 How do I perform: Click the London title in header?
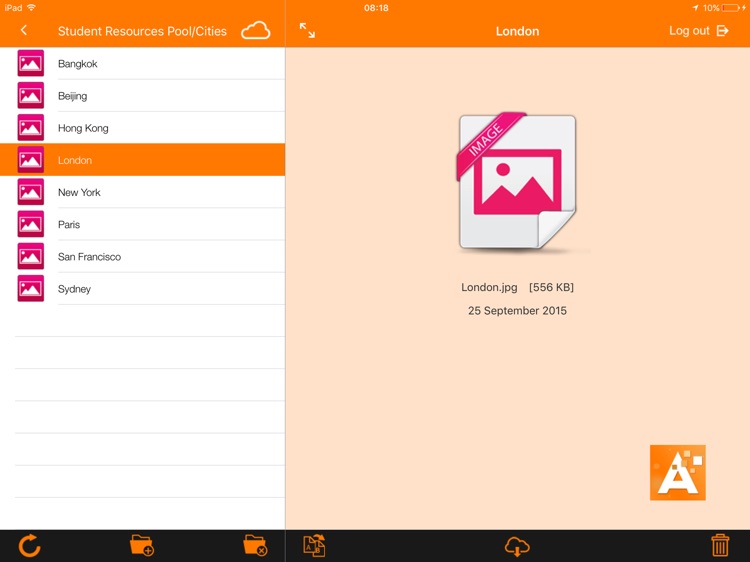(x=517, y=31)
